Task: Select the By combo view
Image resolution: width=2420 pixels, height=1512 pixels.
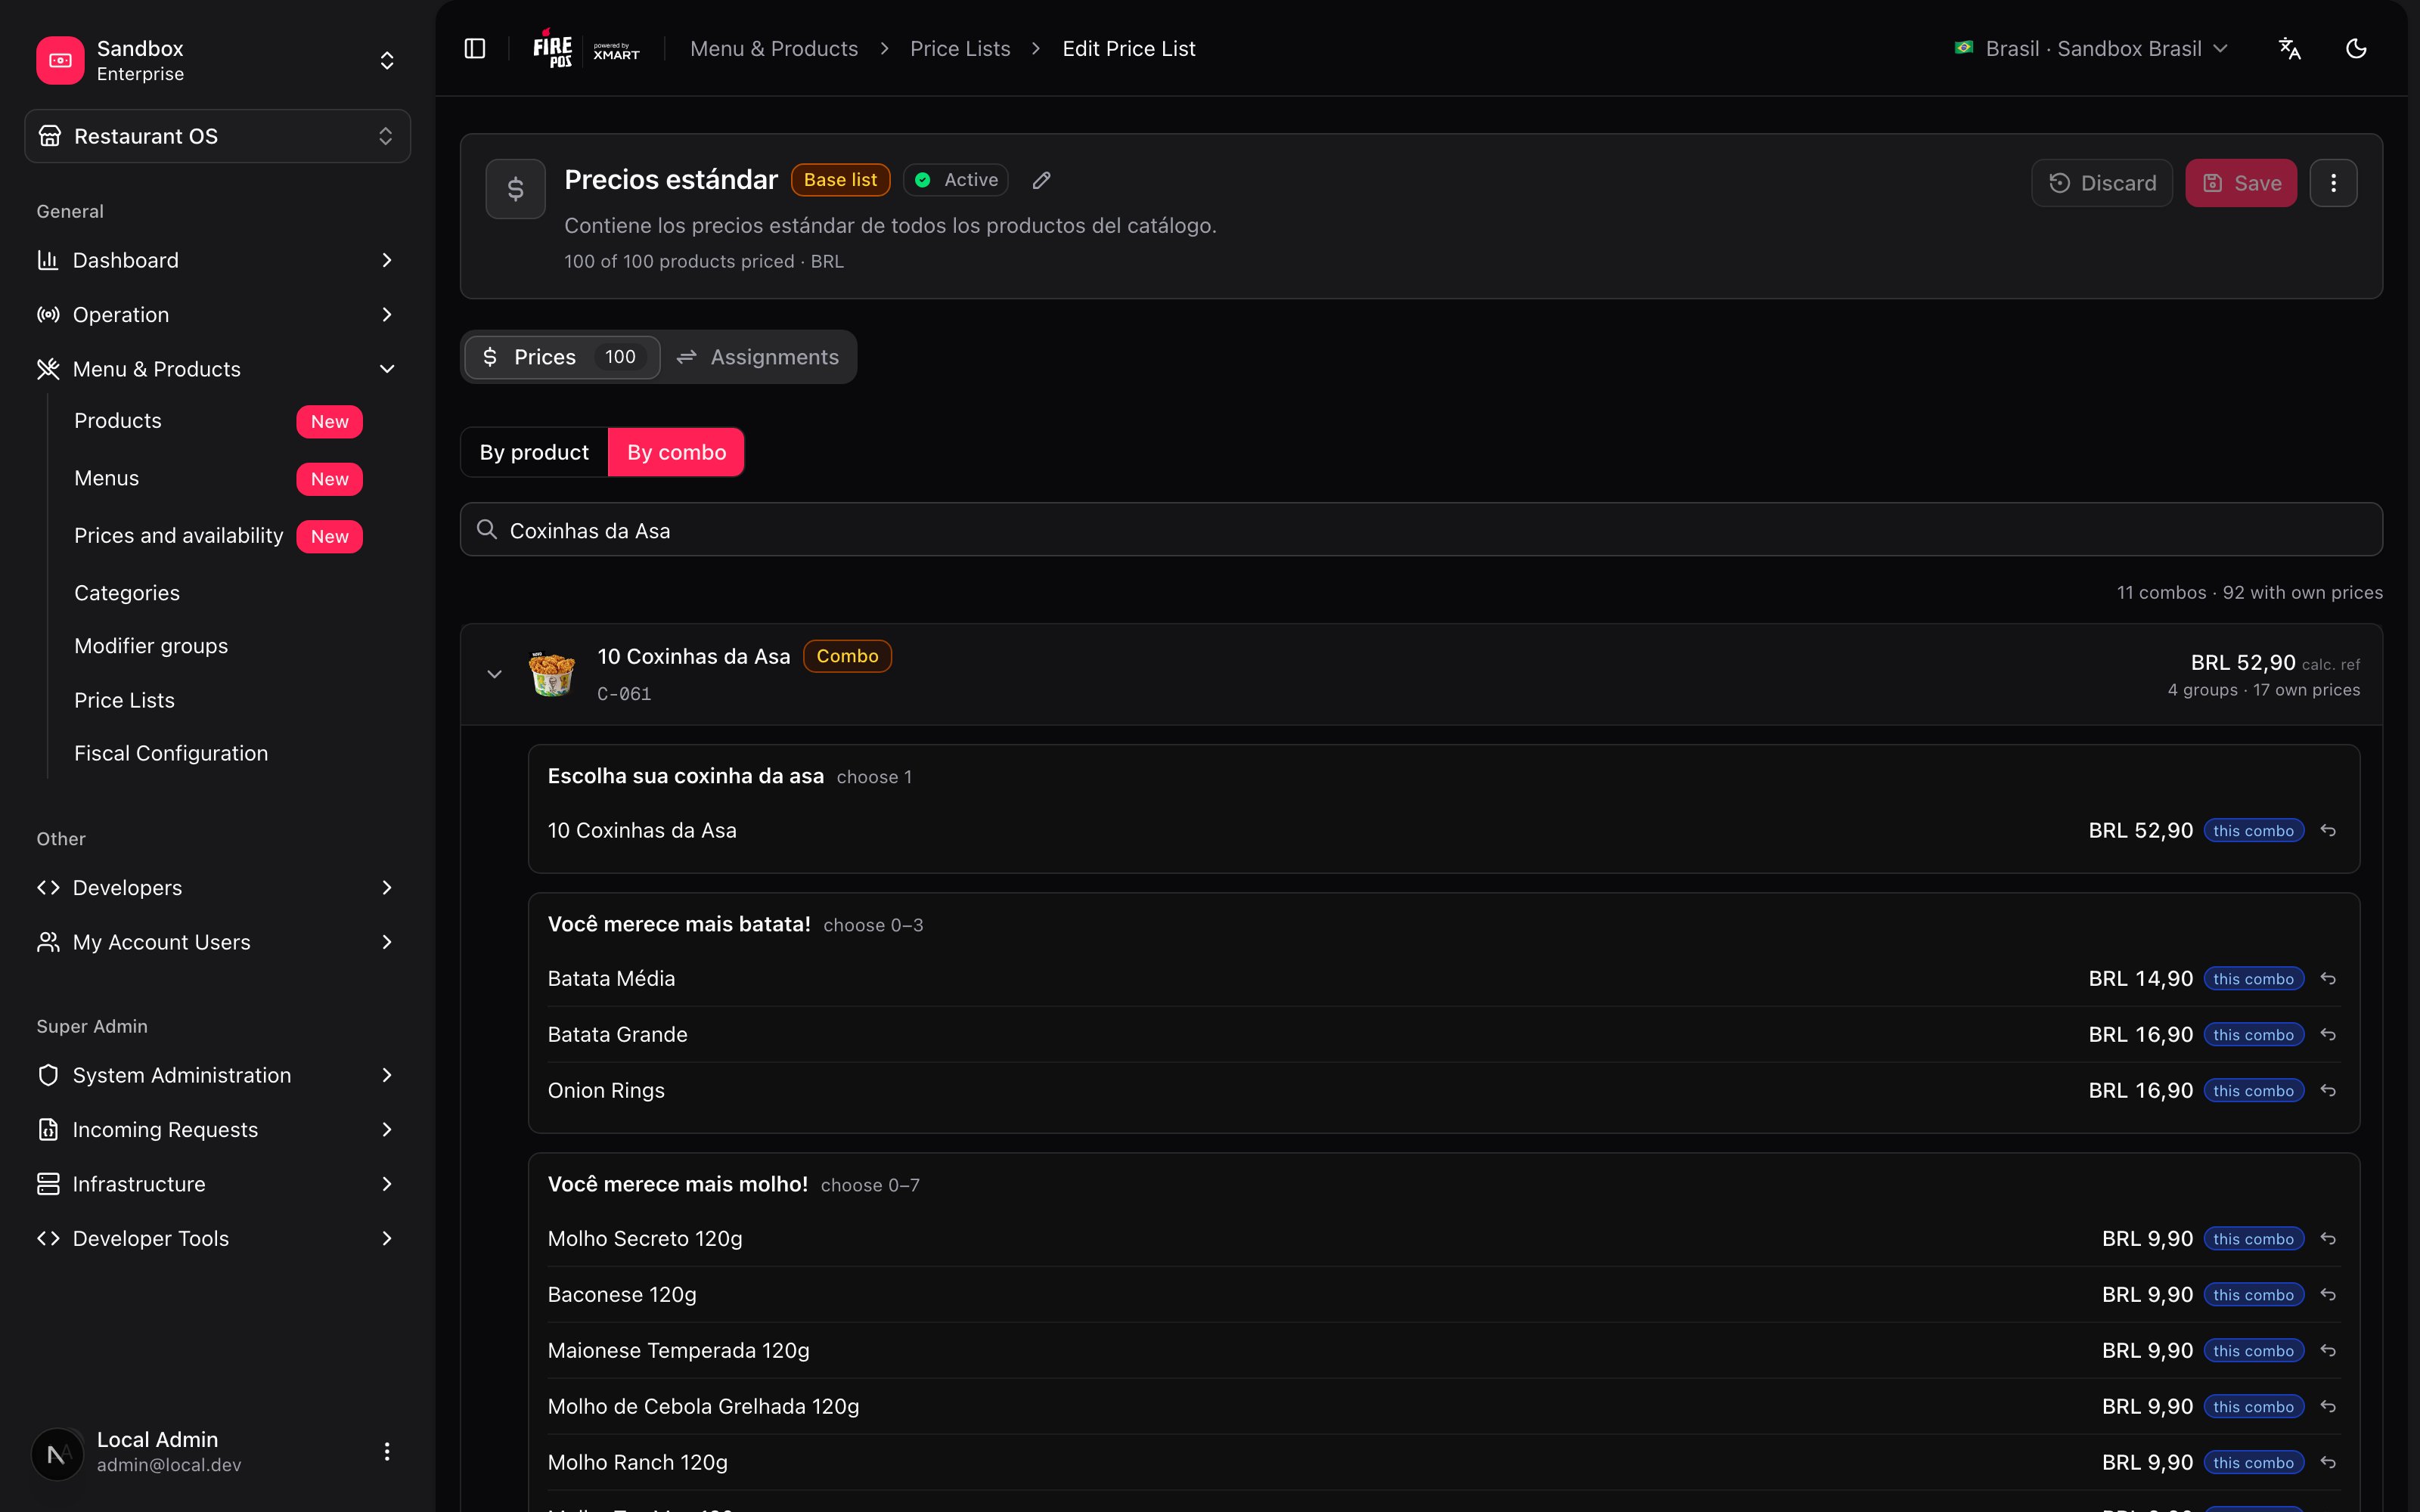Action: [676, 452]
